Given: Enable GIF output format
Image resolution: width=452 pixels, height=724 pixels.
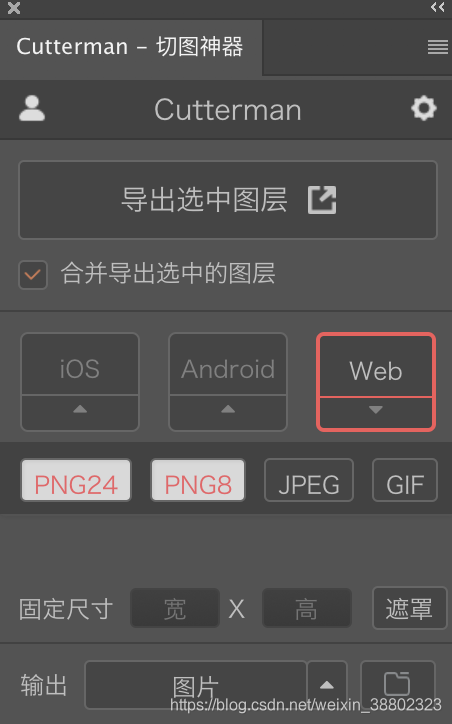Looking at the screenshot, I should (x=405, y=480).
